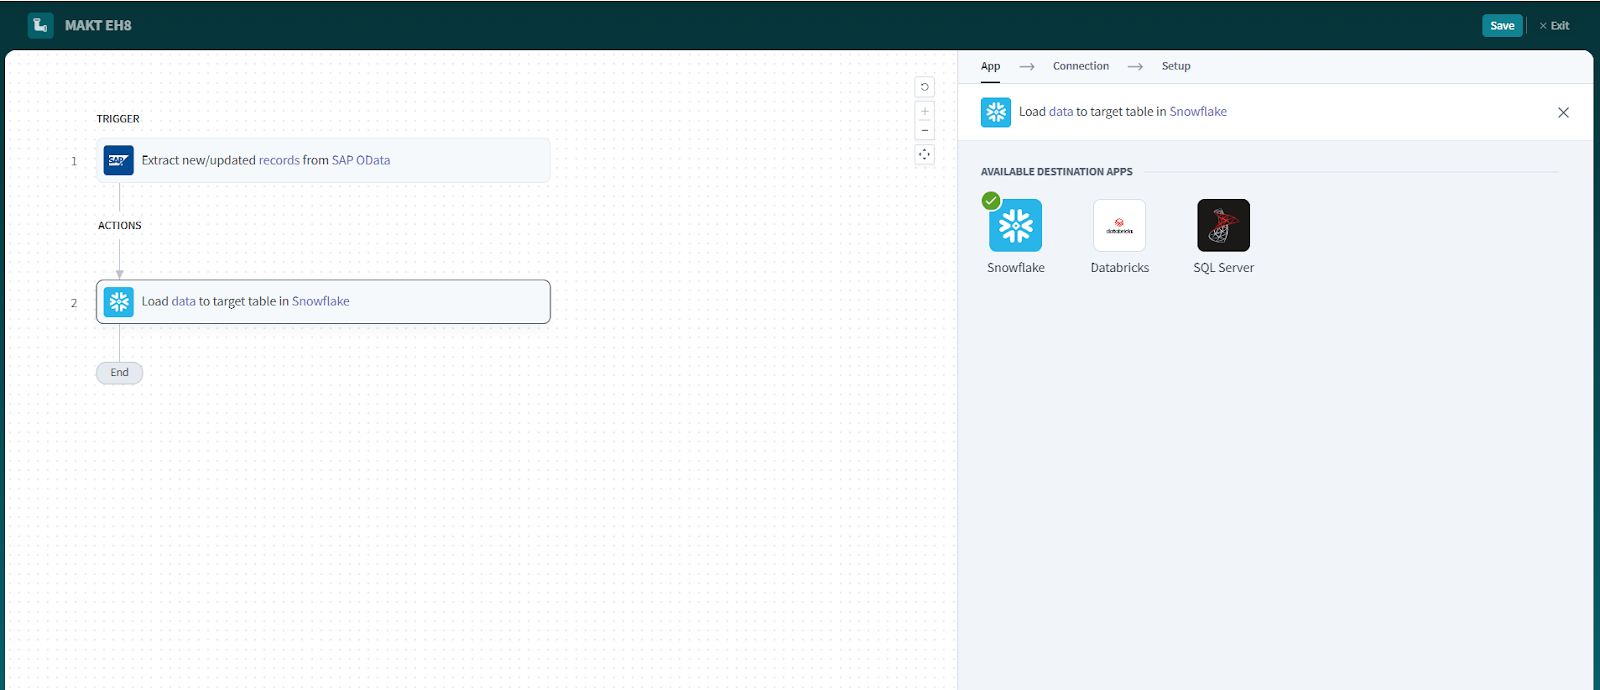Click the Snowflake label under its tile

coord(1016,268)
